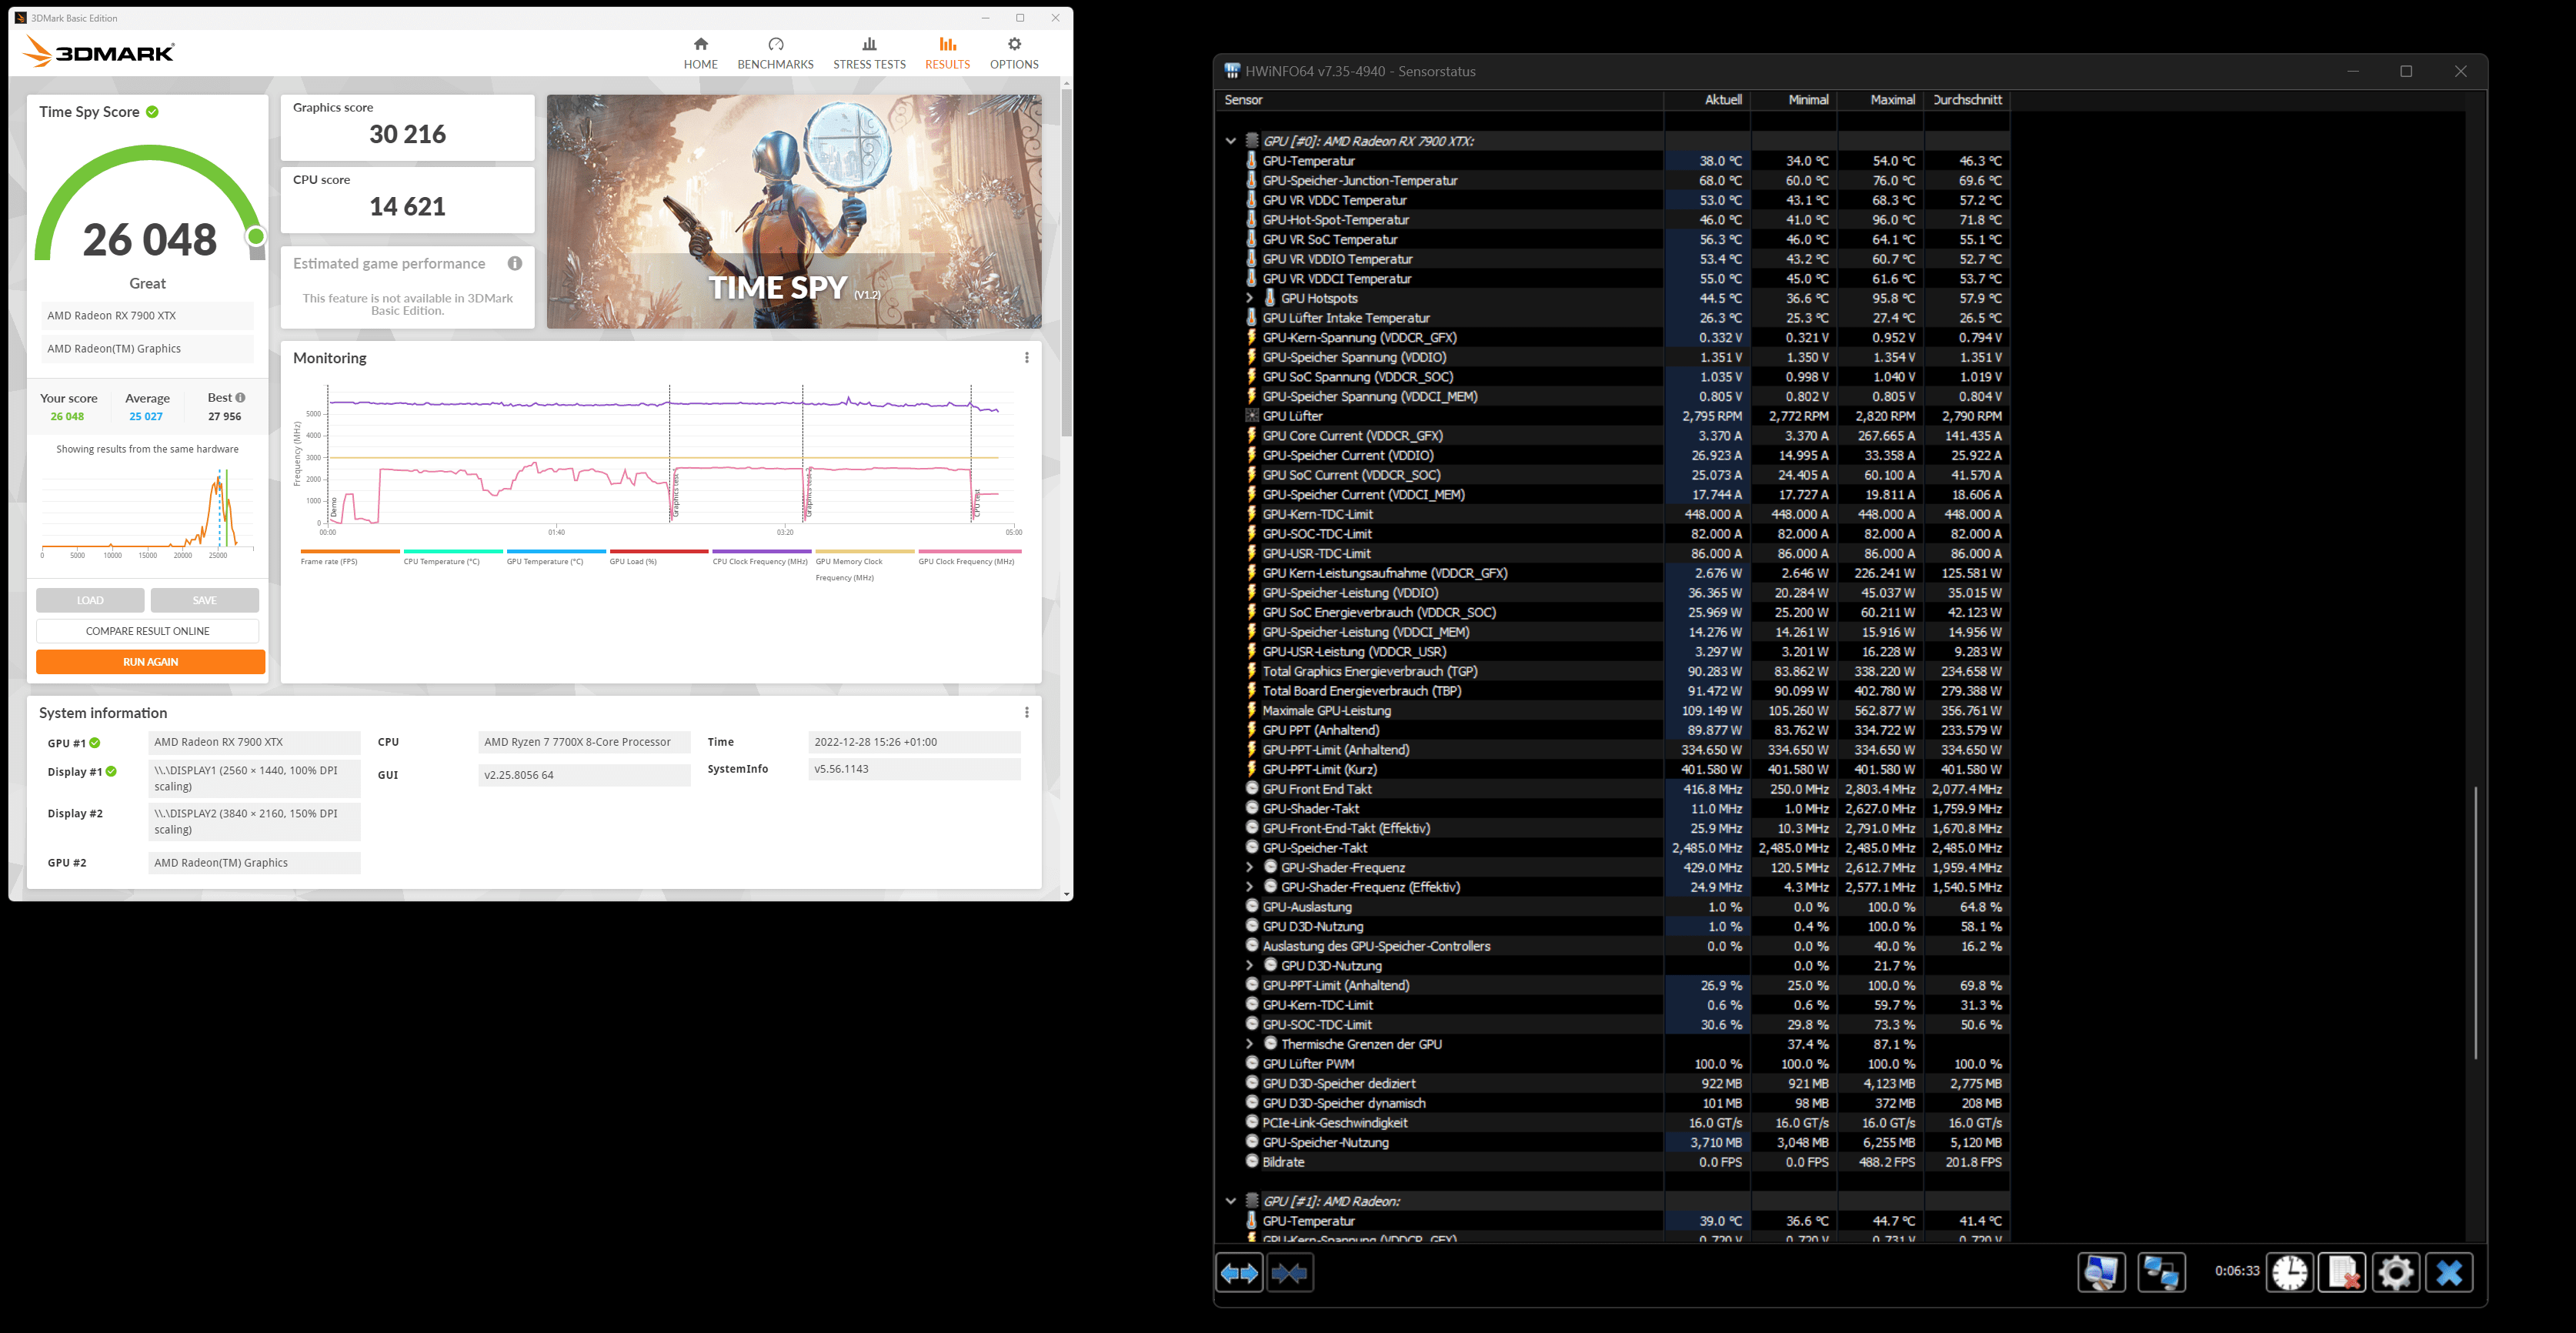Viewport: 2576px width, 1333px height.
Task: Expand Thermische Grenzen der GPU
Action: point(1249,1044)
